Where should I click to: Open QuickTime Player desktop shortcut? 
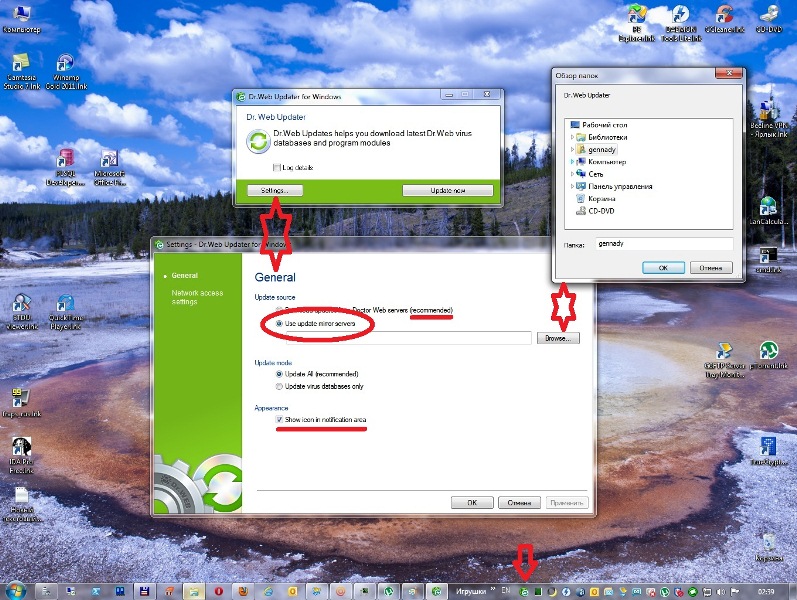coord(66,305)
